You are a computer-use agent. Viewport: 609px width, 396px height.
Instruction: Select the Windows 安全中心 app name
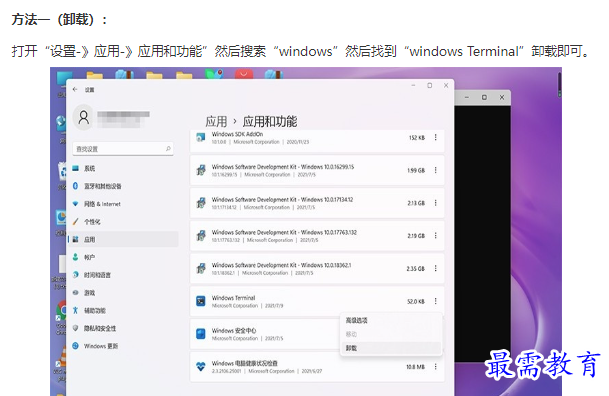(x=234, y=330)
